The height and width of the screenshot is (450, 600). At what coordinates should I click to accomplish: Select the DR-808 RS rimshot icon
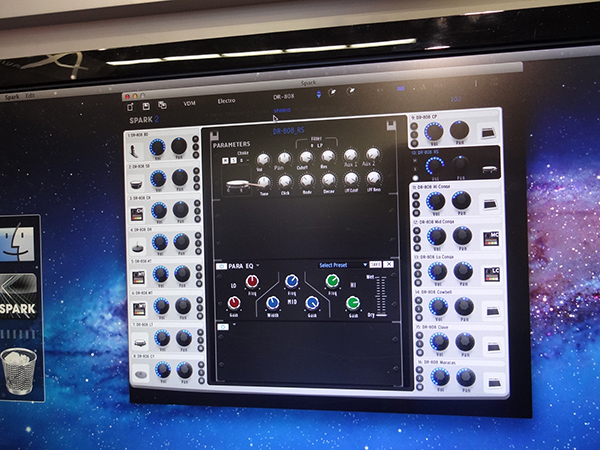pos(489,168)
